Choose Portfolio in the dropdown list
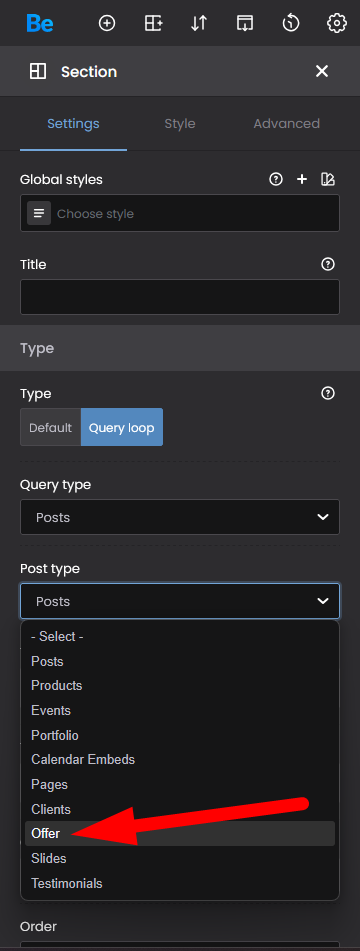The width and height of the screenshot is (360, 951). [x=180, y=735]
